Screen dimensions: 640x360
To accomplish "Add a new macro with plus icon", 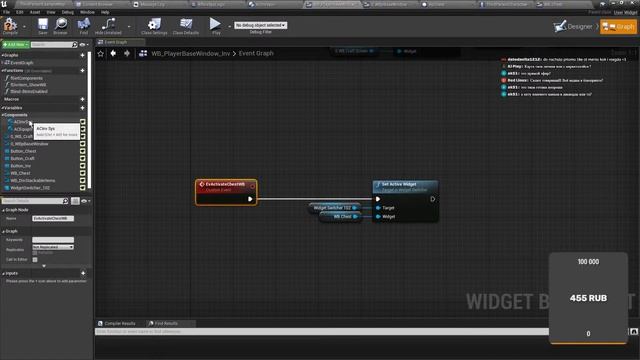I will pos(82,99).
